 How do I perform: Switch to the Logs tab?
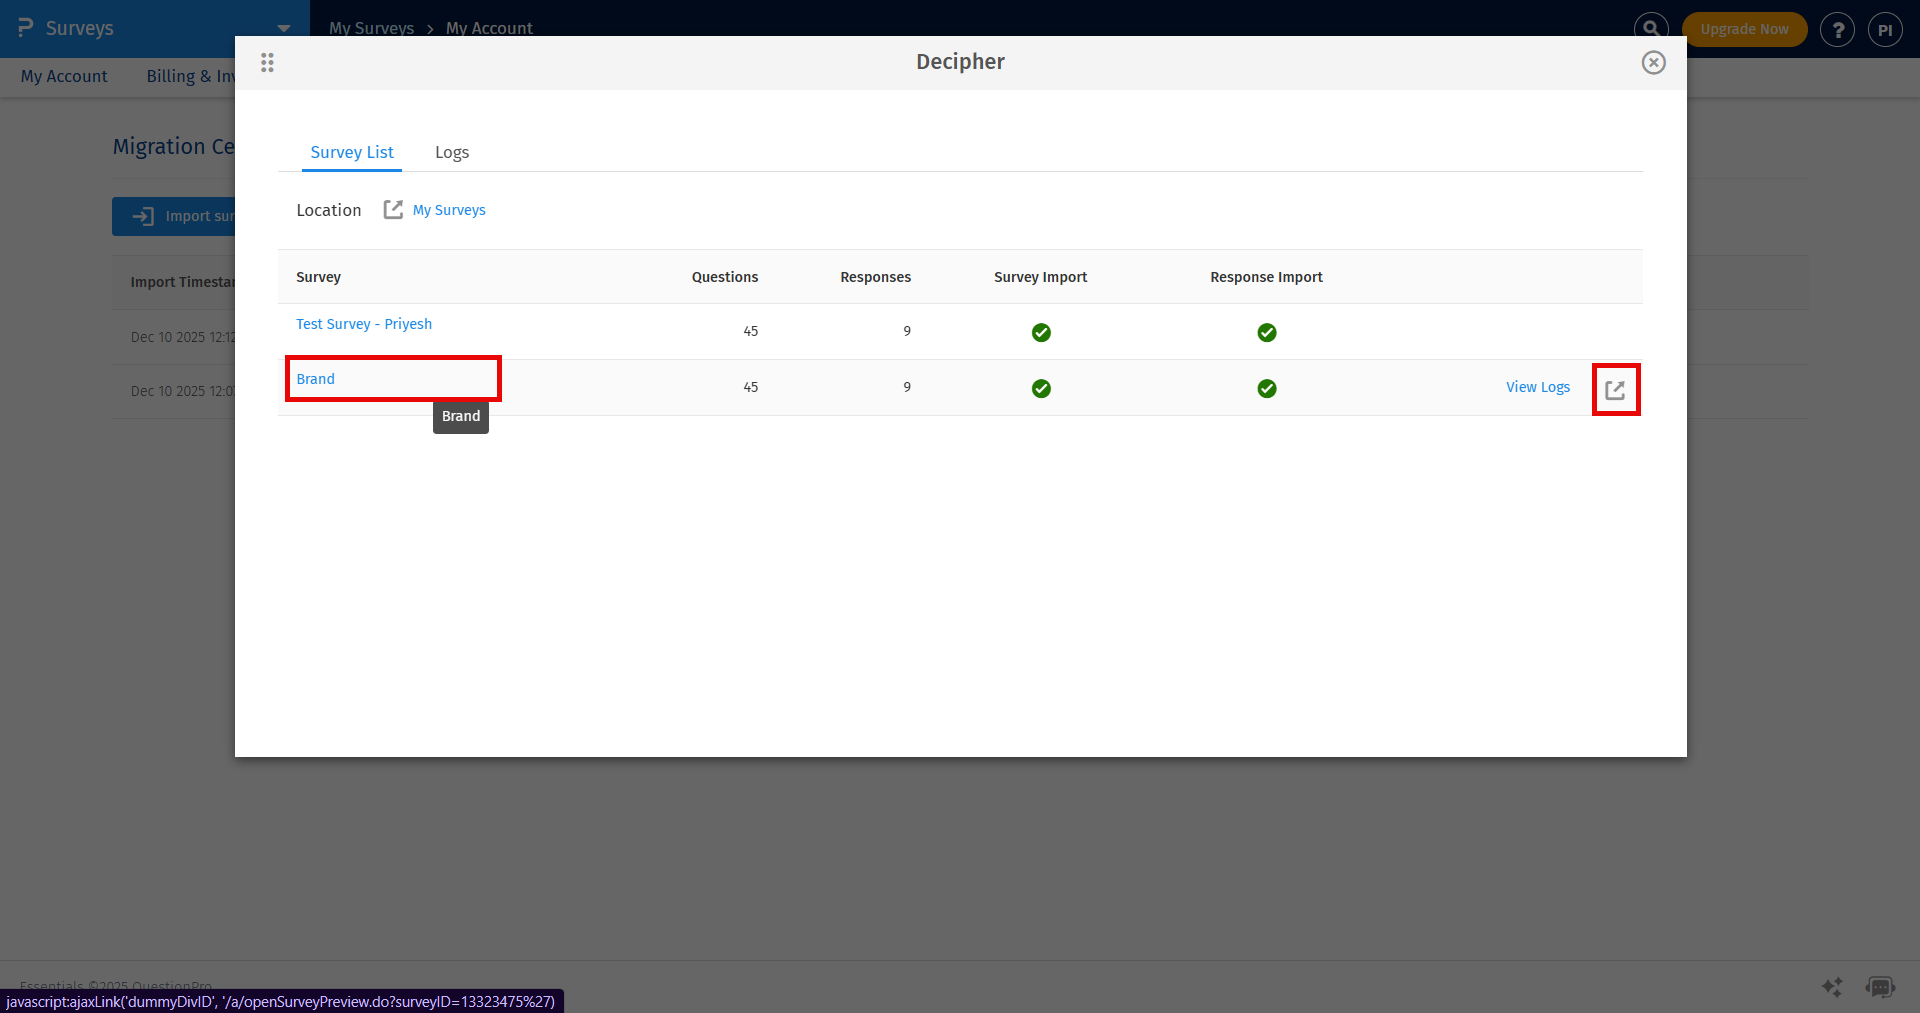451,152
